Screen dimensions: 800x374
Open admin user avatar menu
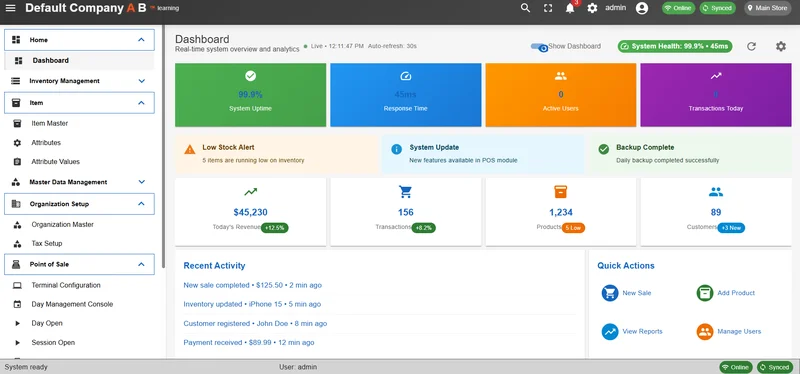642,8
